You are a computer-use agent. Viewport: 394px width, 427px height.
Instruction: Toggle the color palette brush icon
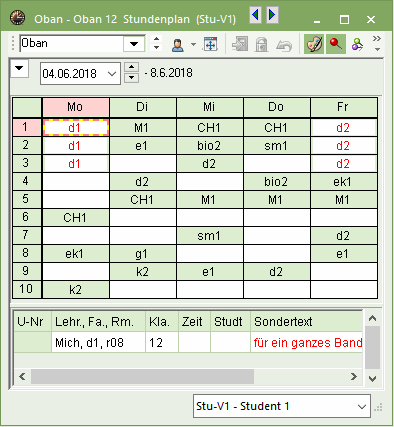[314, 44]
